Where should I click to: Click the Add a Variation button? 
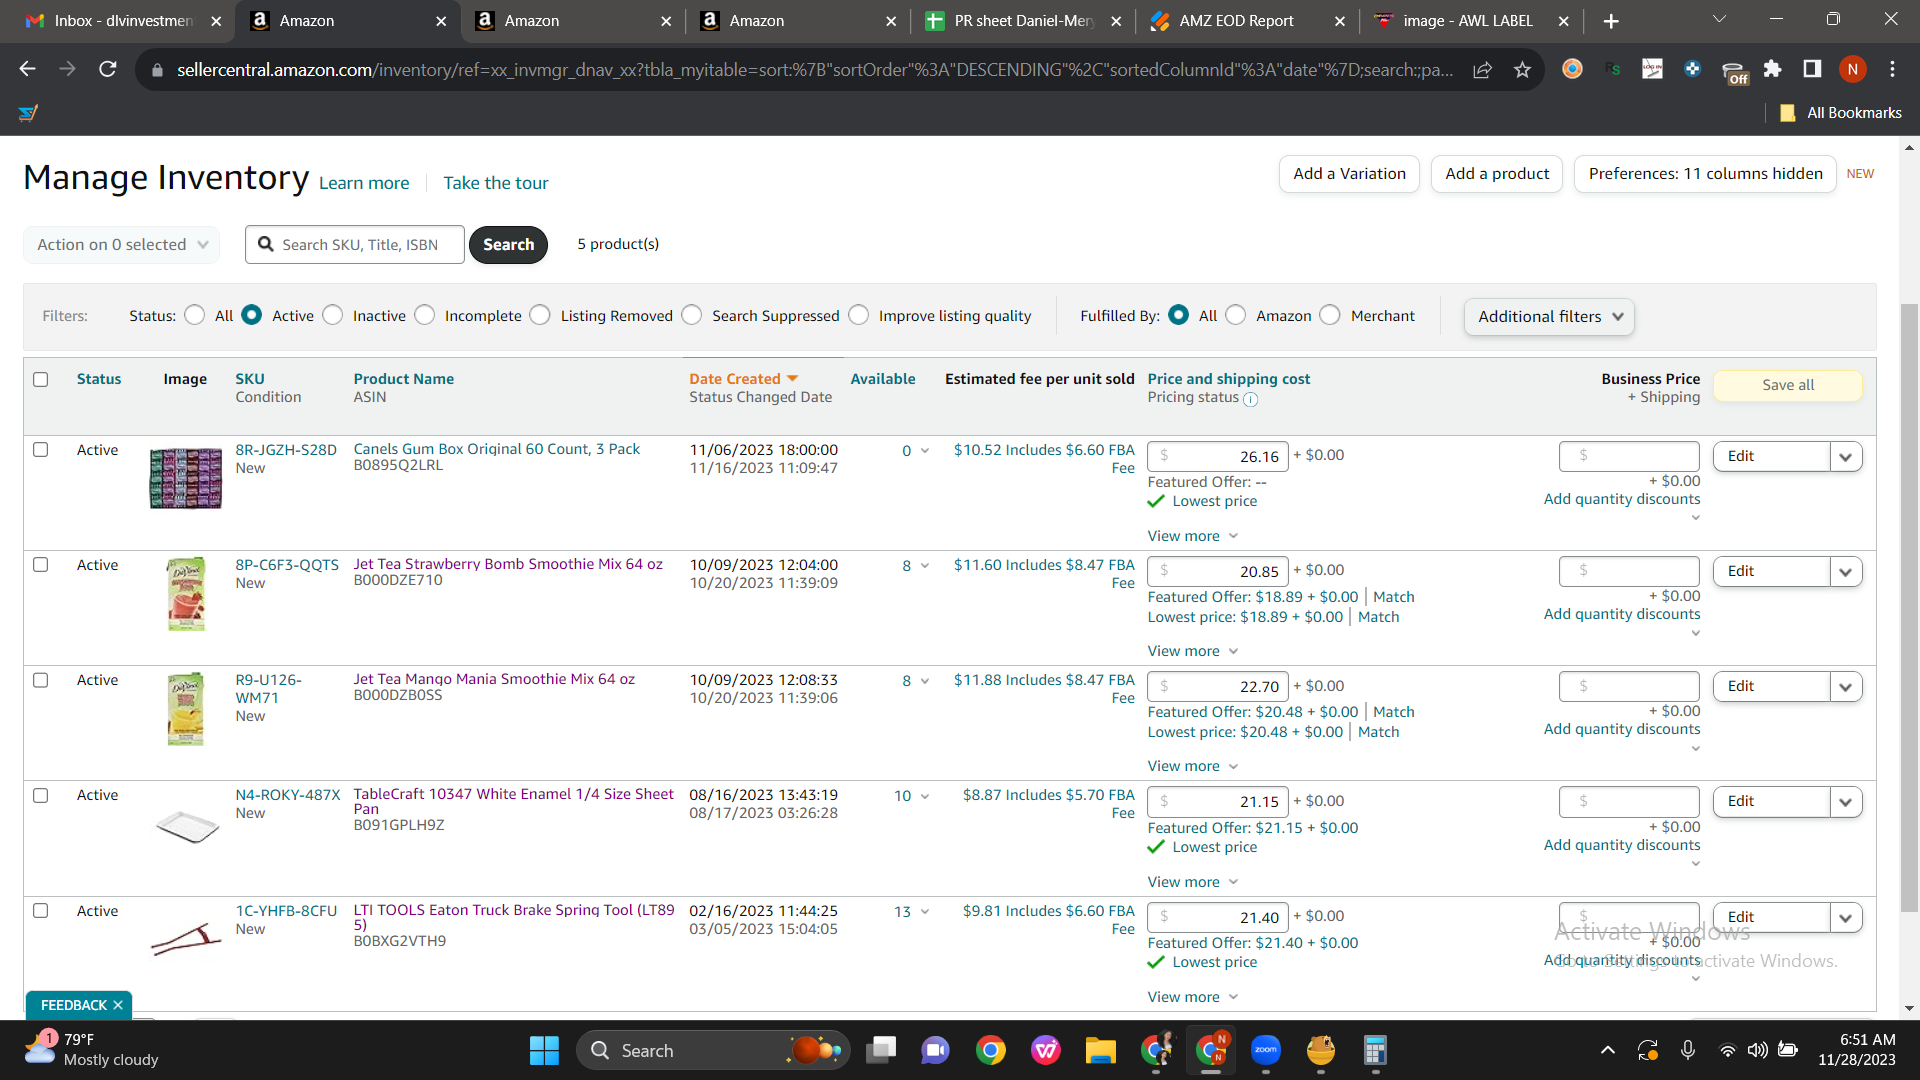[1349, 174]
